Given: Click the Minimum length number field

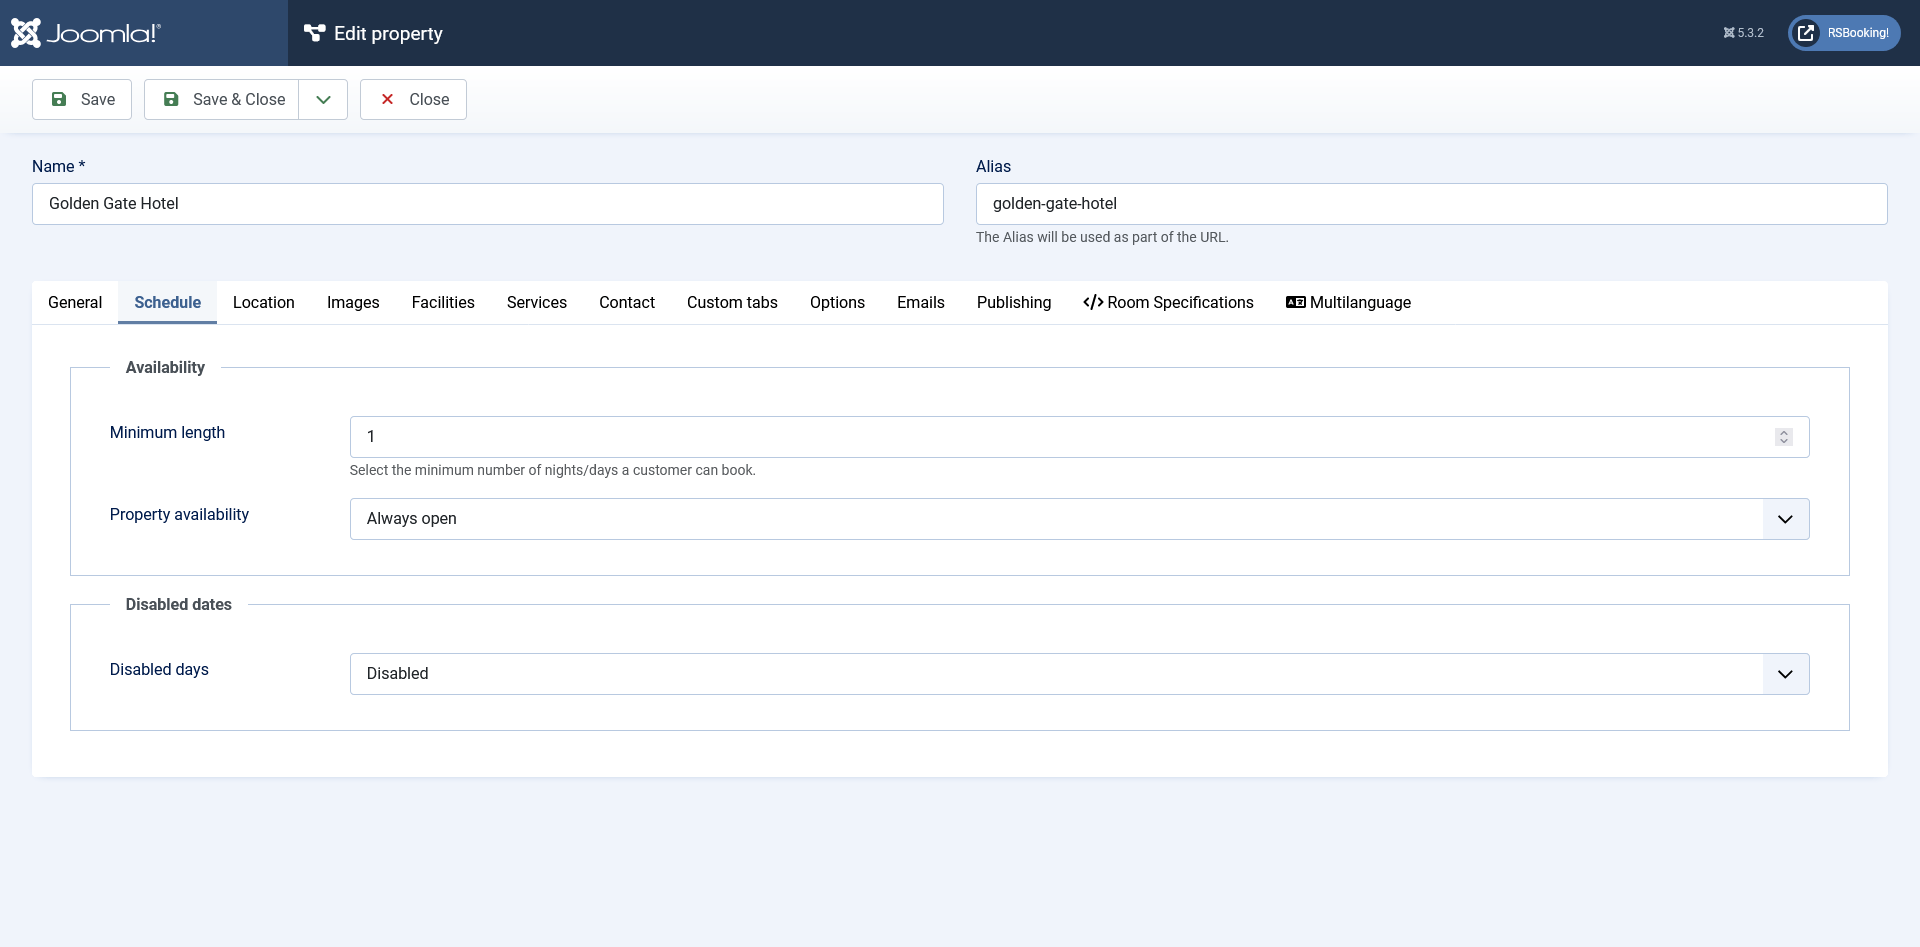Looking at the screenshot, I should (1080, 437).
